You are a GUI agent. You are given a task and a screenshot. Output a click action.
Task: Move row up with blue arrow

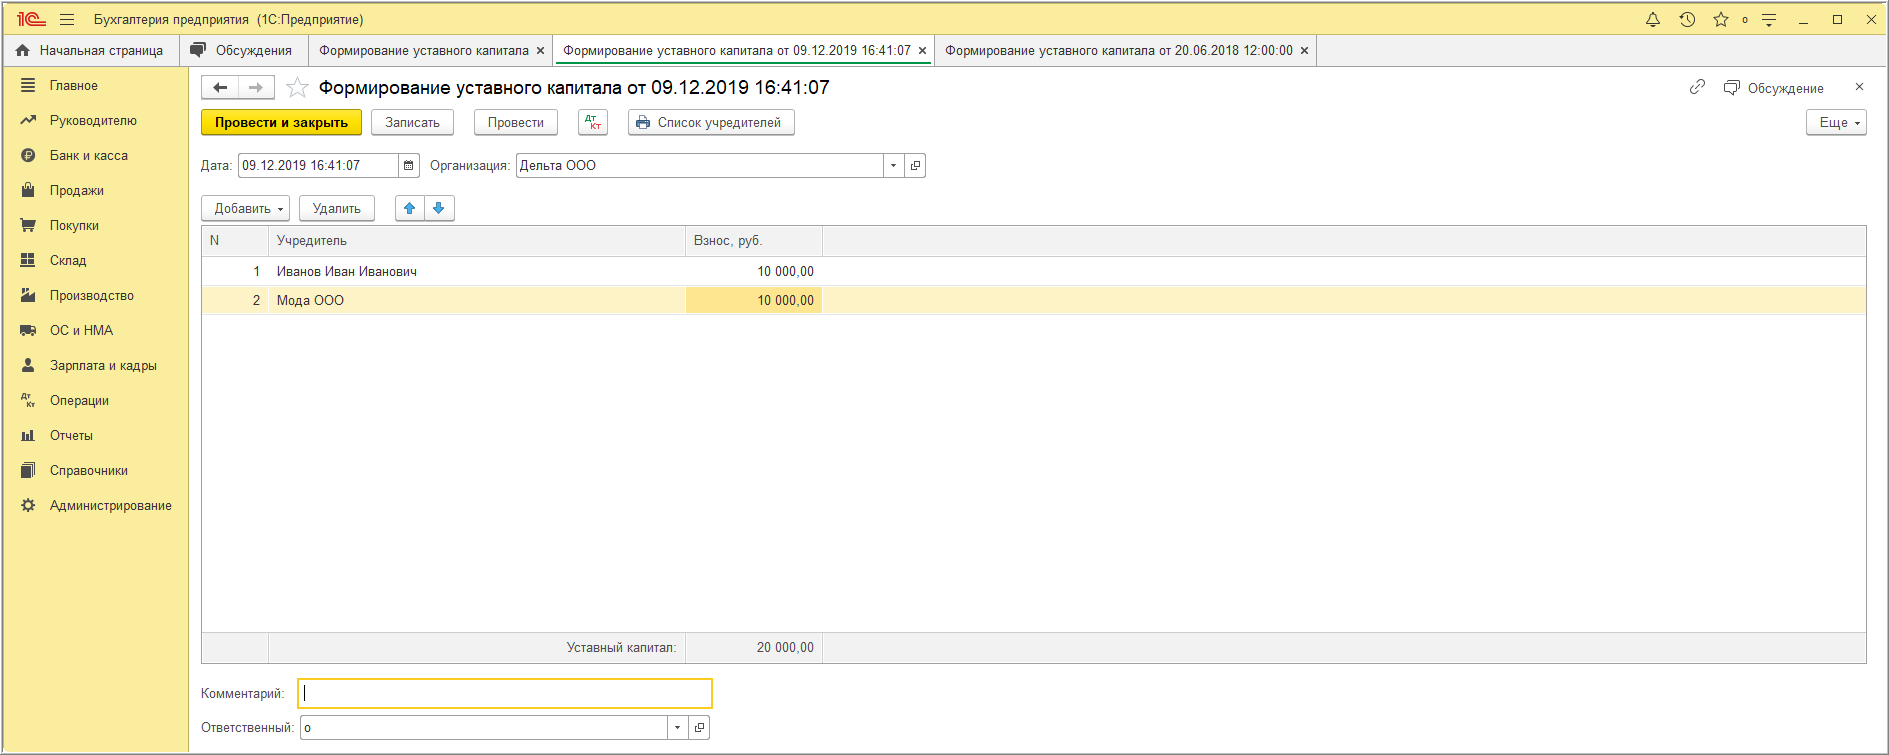pos(410,208)
